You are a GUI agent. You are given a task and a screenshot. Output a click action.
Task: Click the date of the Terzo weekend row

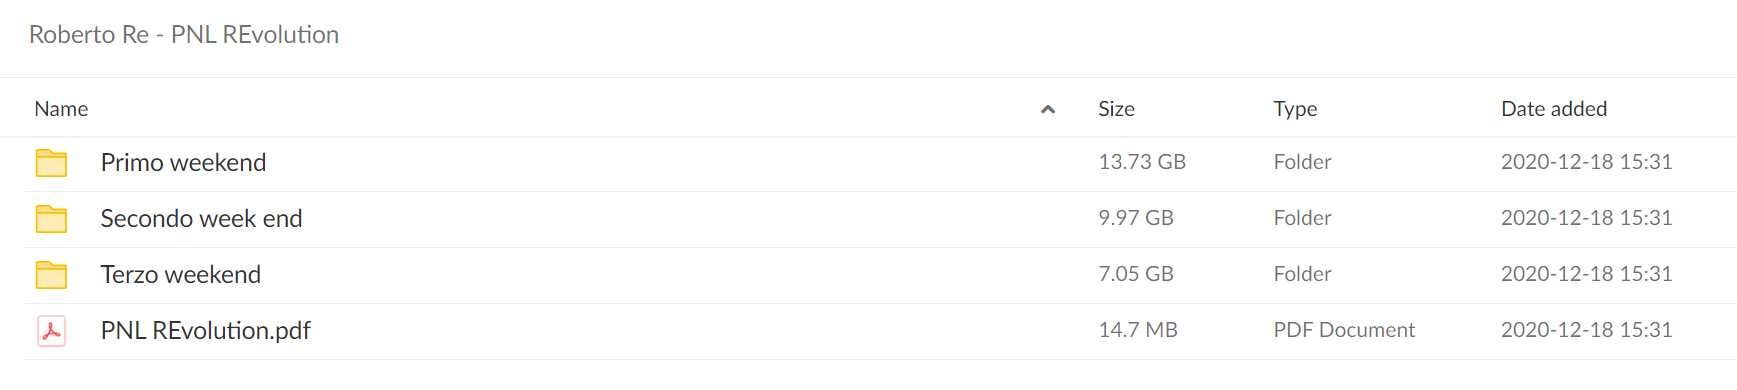(1586, 274)
